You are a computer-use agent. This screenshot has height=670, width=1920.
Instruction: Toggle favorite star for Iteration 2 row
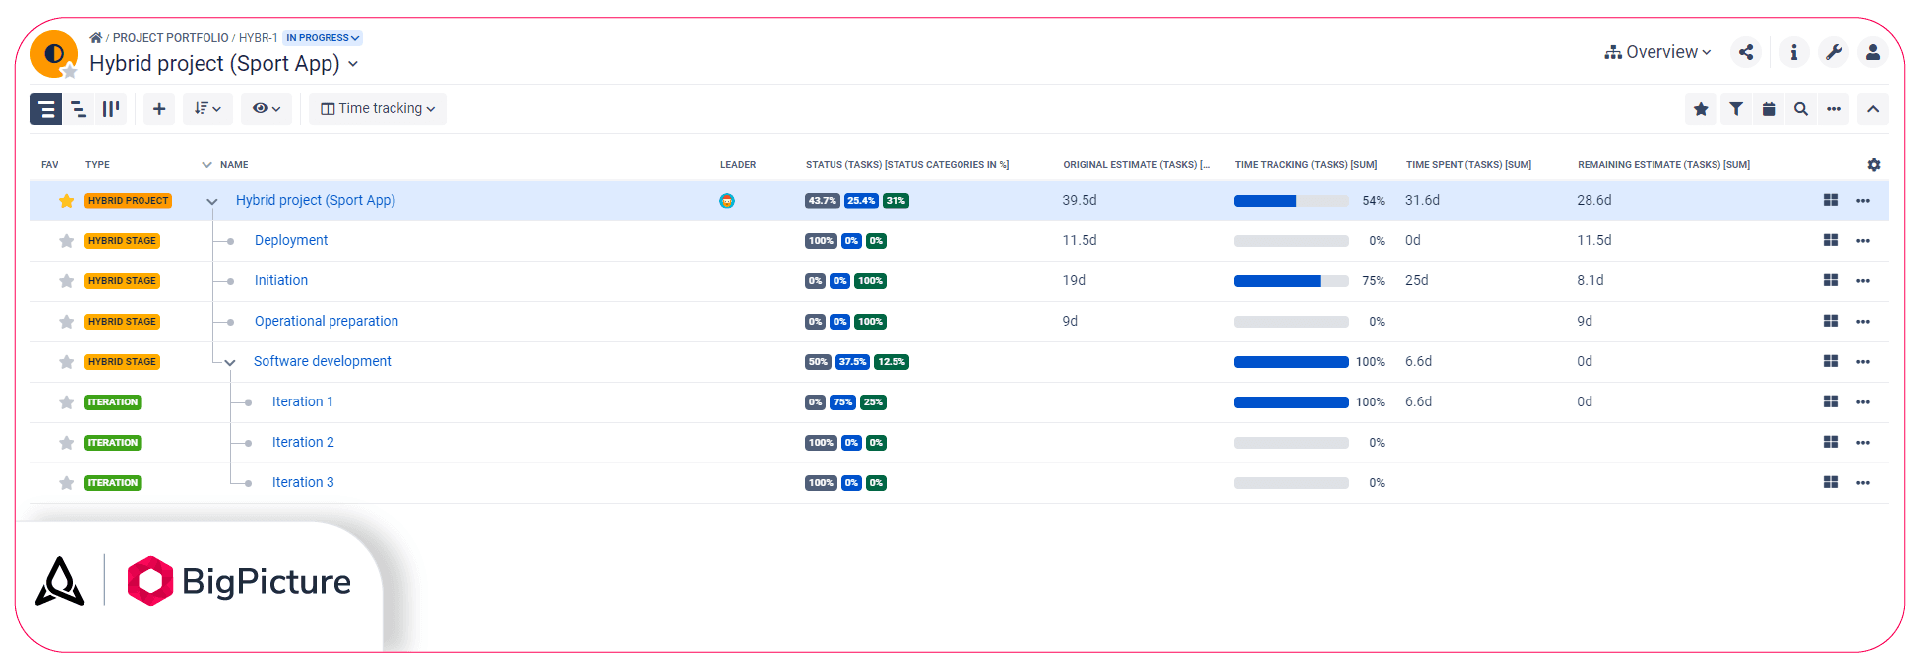point(66,443)
